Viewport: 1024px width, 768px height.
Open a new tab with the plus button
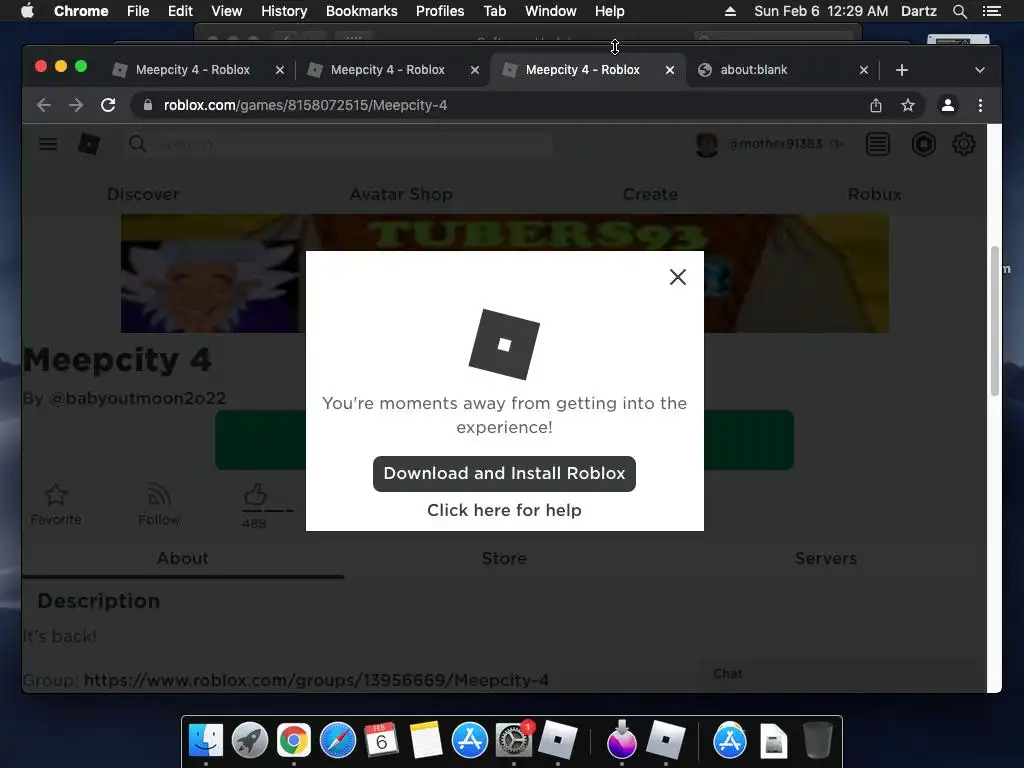point(902,70)
